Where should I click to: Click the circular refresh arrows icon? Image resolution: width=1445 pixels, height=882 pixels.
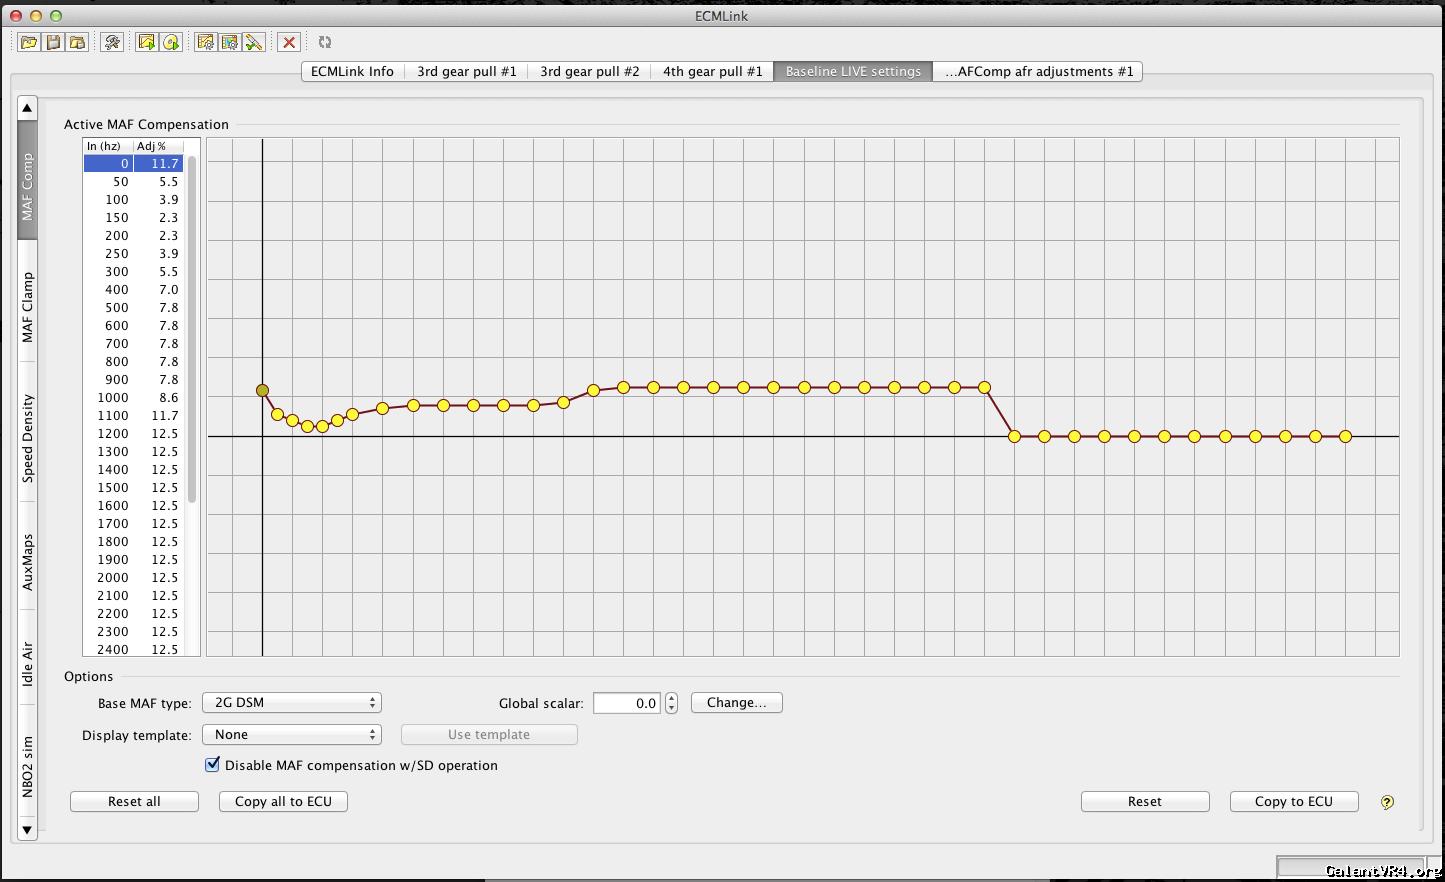pyautogui.click(x=325, y=42)
